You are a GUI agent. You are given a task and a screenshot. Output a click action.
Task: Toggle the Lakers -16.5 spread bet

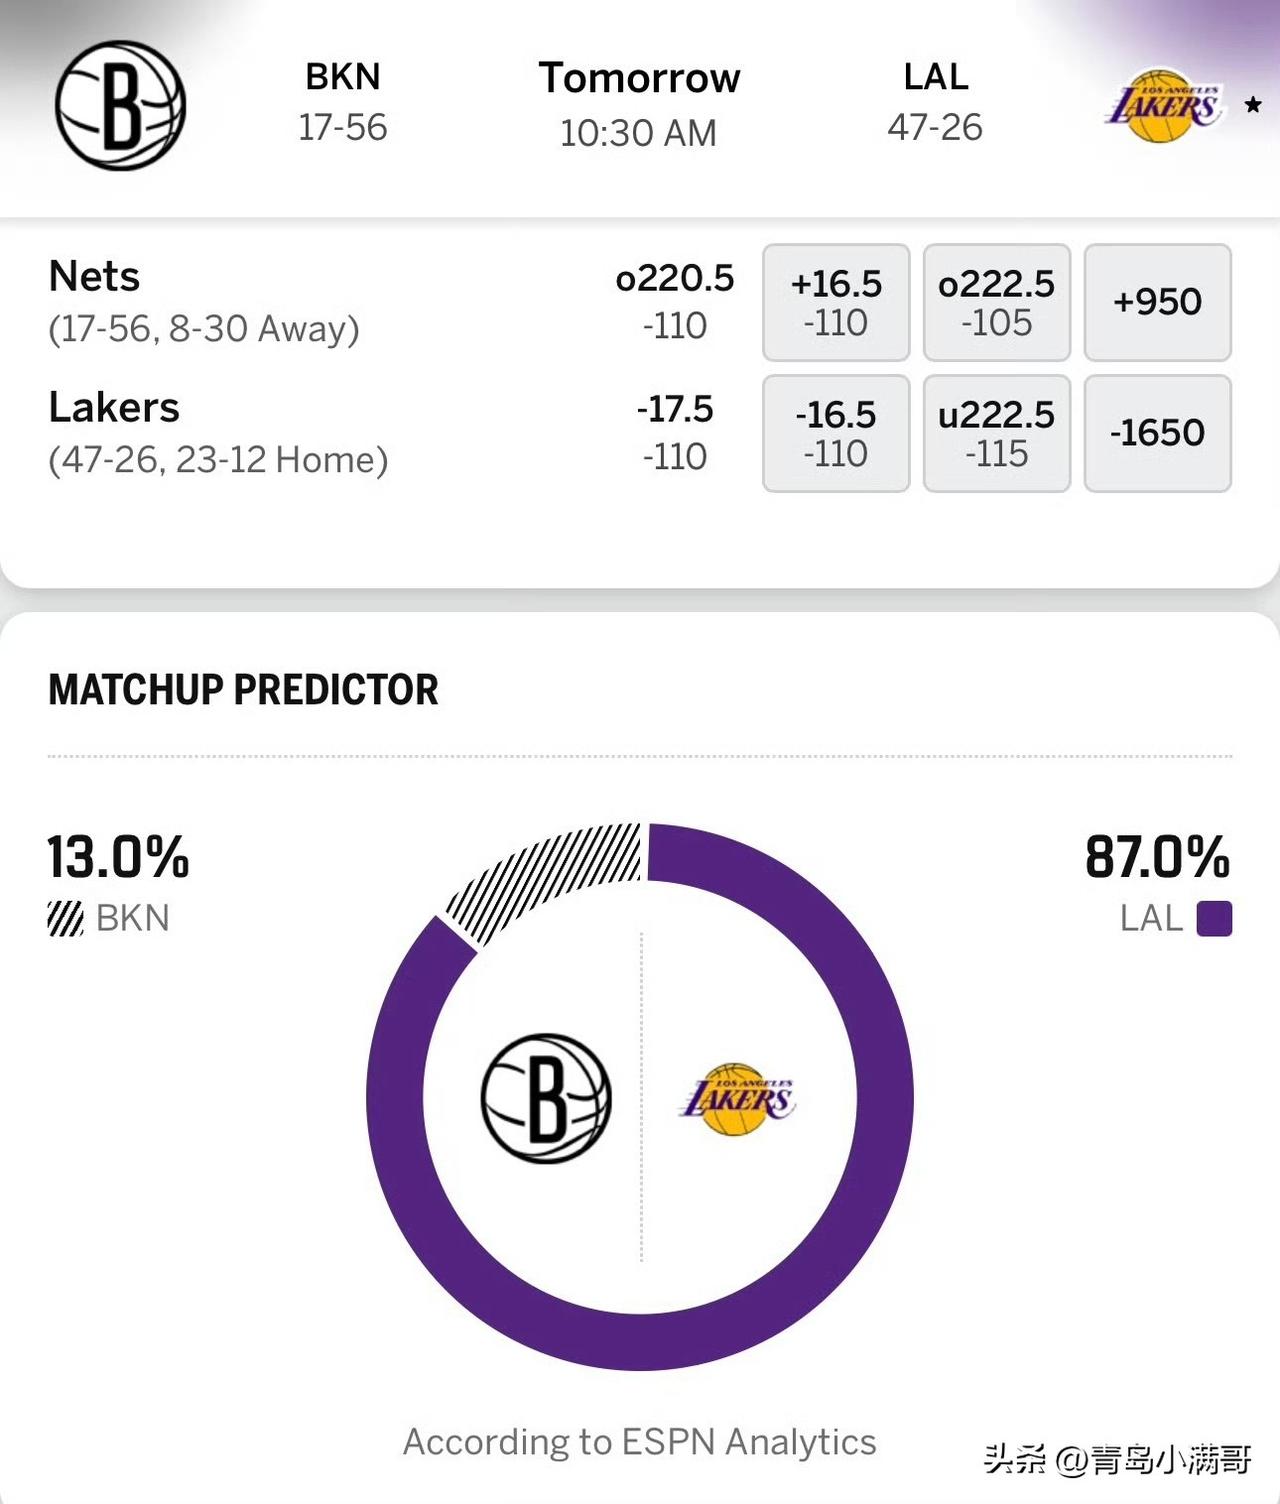[836, 433]
